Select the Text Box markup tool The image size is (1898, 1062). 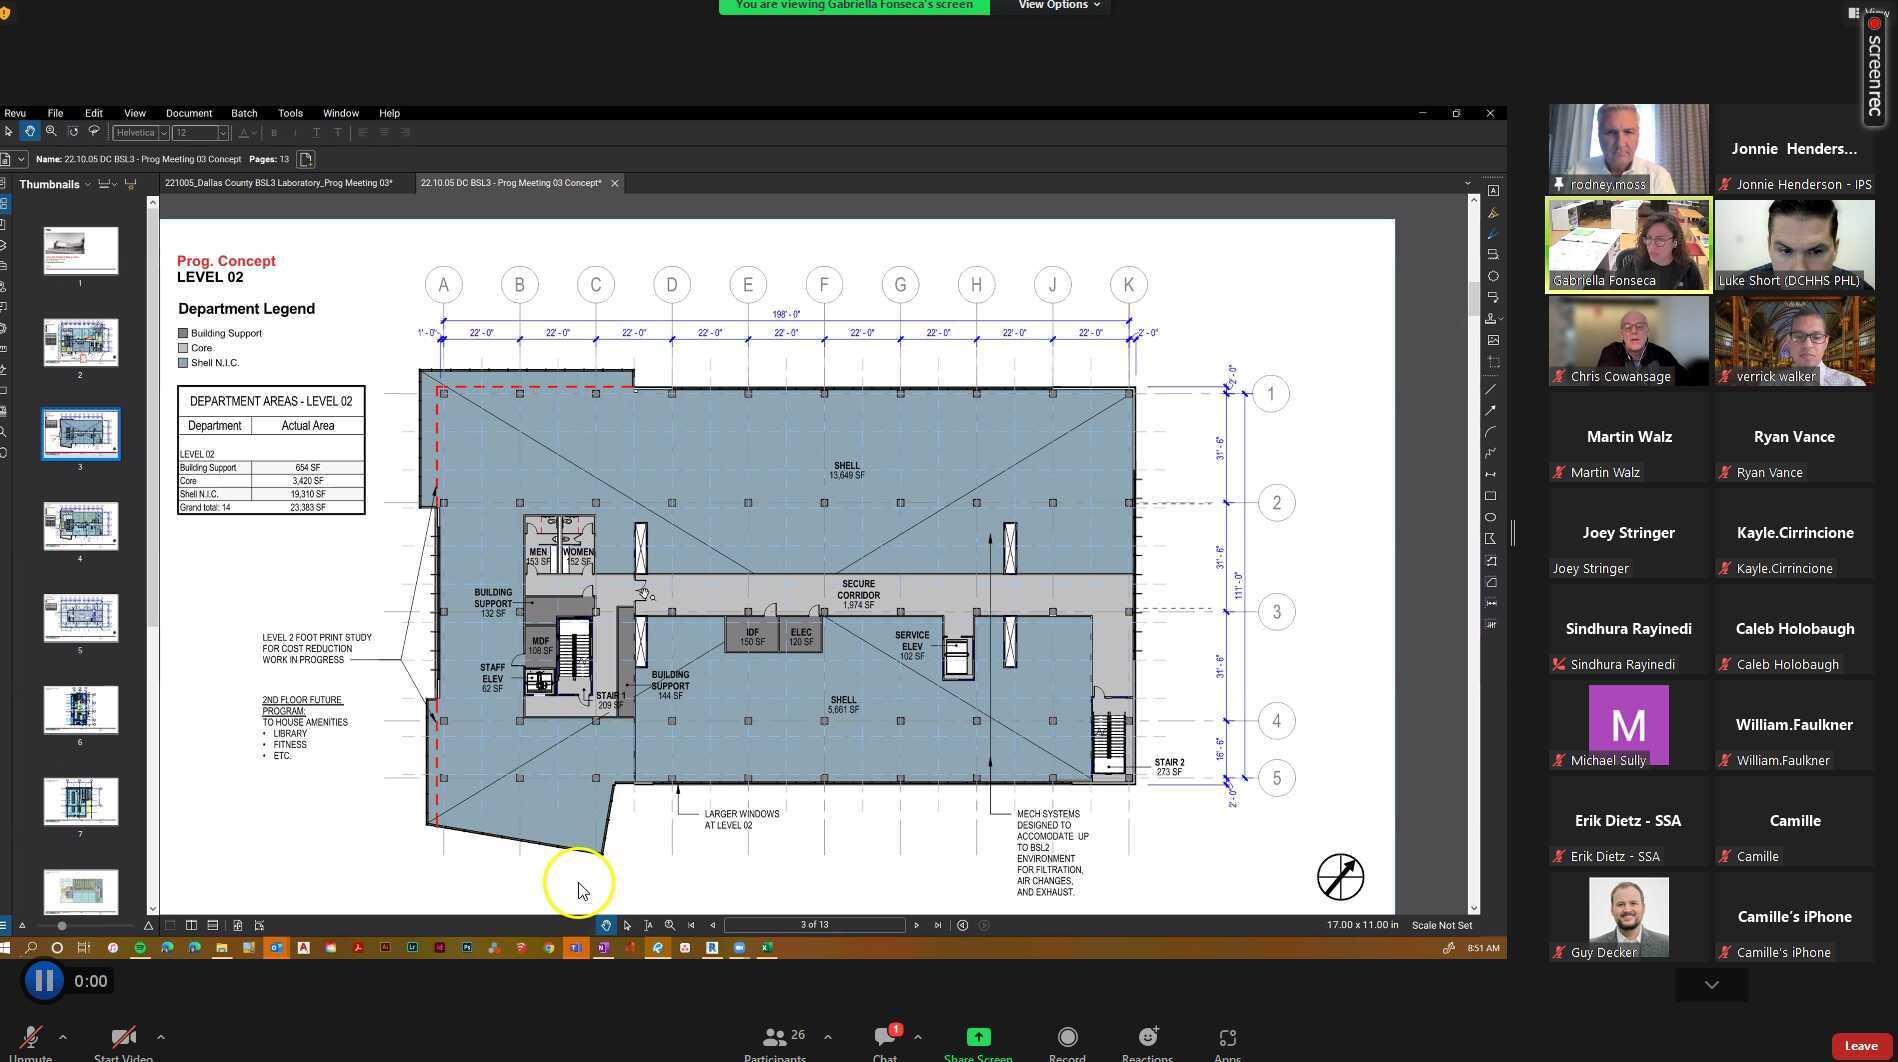click(x=1493, y=189)
